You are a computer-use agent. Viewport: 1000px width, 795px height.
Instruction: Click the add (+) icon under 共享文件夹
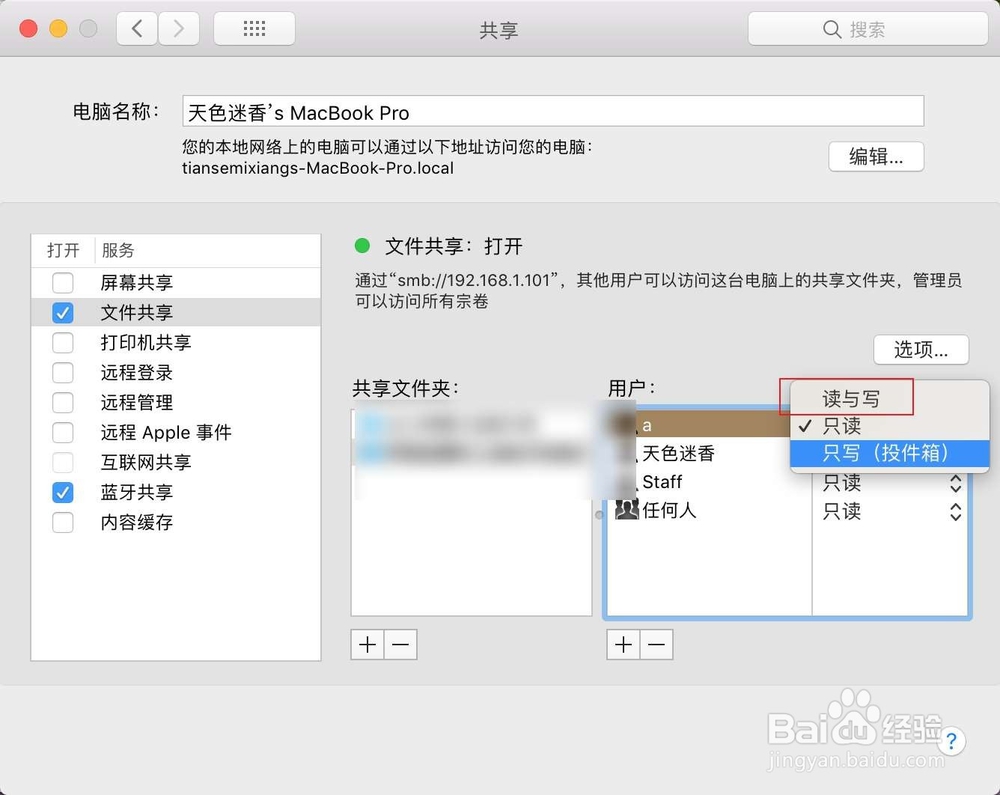pos(366,644)
